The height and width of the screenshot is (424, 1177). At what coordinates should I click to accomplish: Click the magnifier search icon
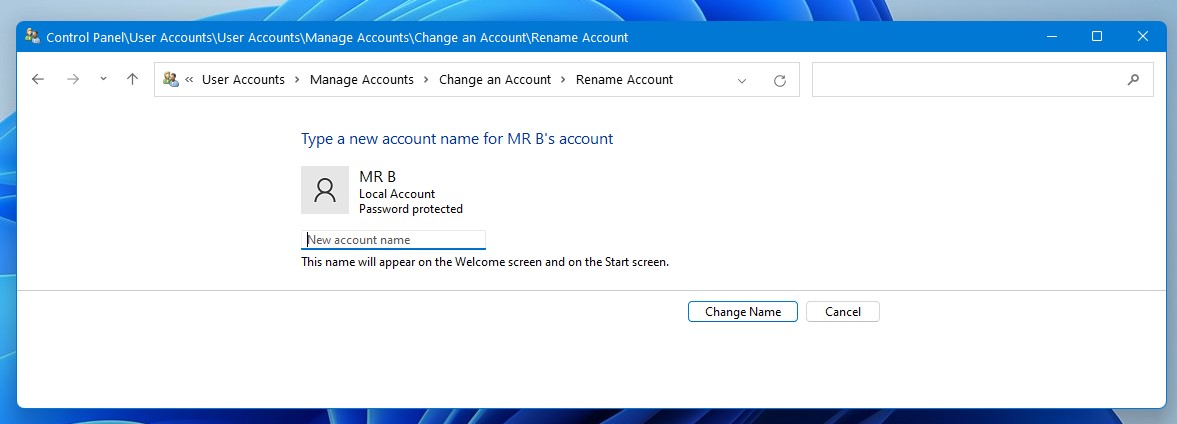tap(1133, 80)
